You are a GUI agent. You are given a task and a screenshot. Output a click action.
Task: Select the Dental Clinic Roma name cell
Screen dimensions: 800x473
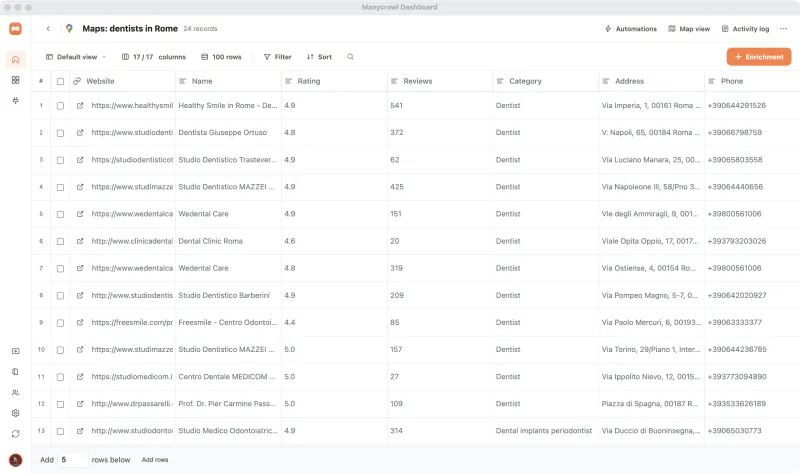coord(228,241)
